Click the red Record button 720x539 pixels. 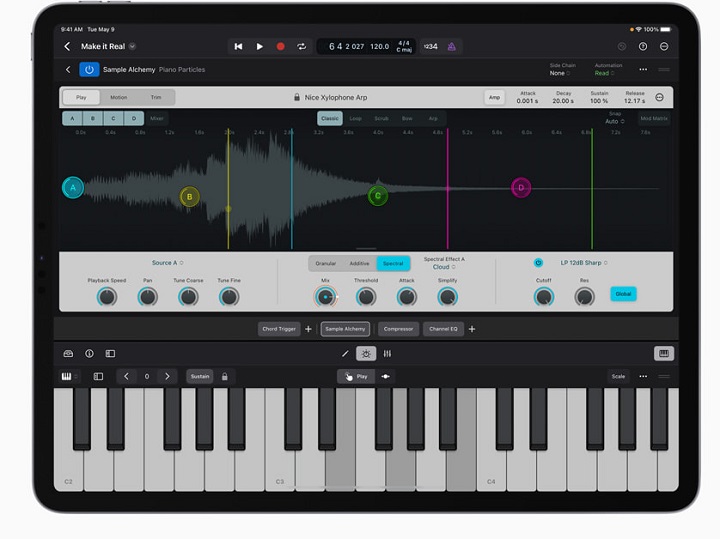click(280, 47)
